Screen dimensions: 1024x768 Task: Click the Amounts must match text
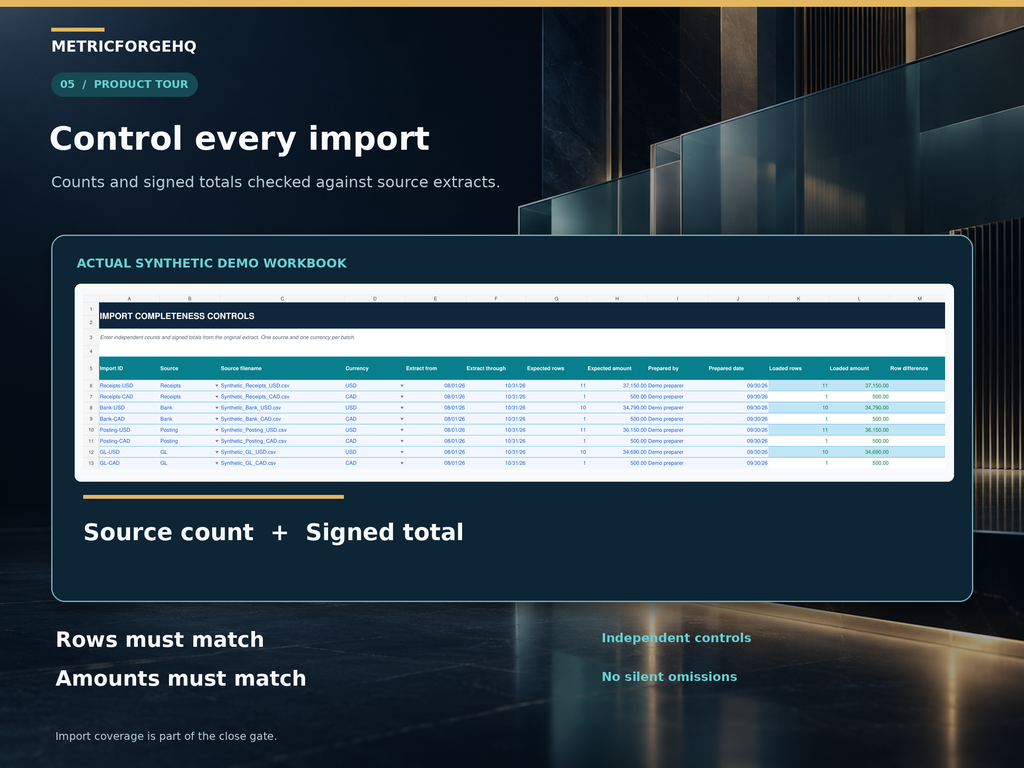[x=181, y=679]
